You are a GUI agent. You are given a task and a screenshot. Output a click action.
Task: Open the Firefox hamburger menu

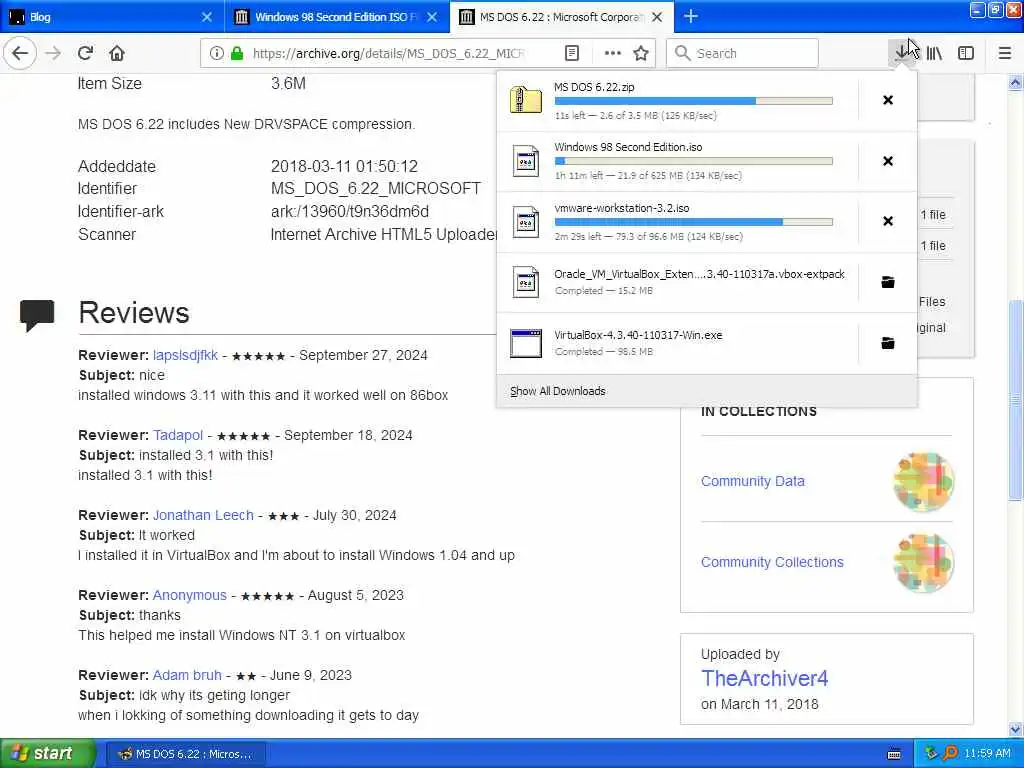pyautogui.click(x=1005, y=53)
